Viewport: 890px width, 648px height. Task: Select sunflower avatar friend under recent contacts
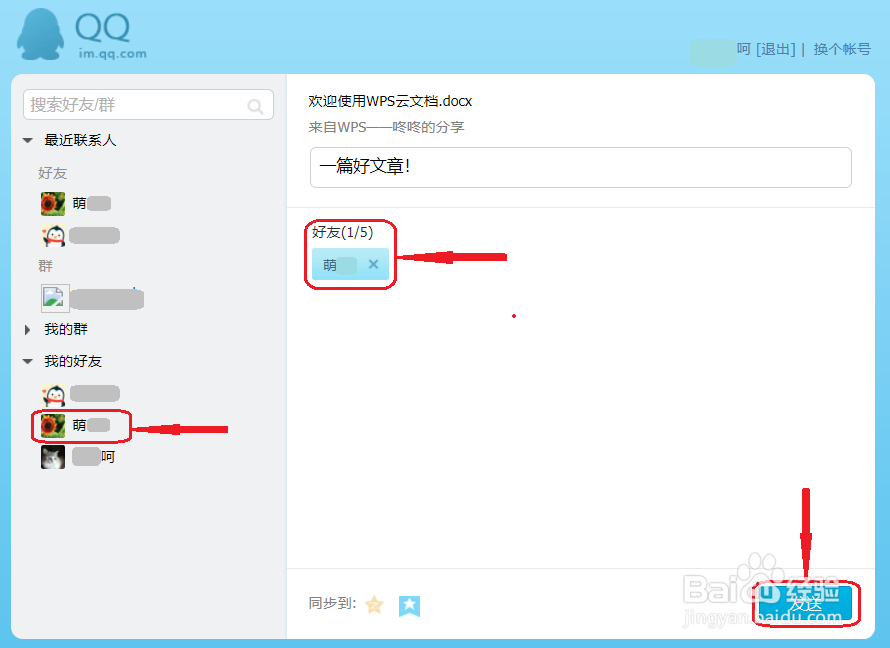coord(75,204)
